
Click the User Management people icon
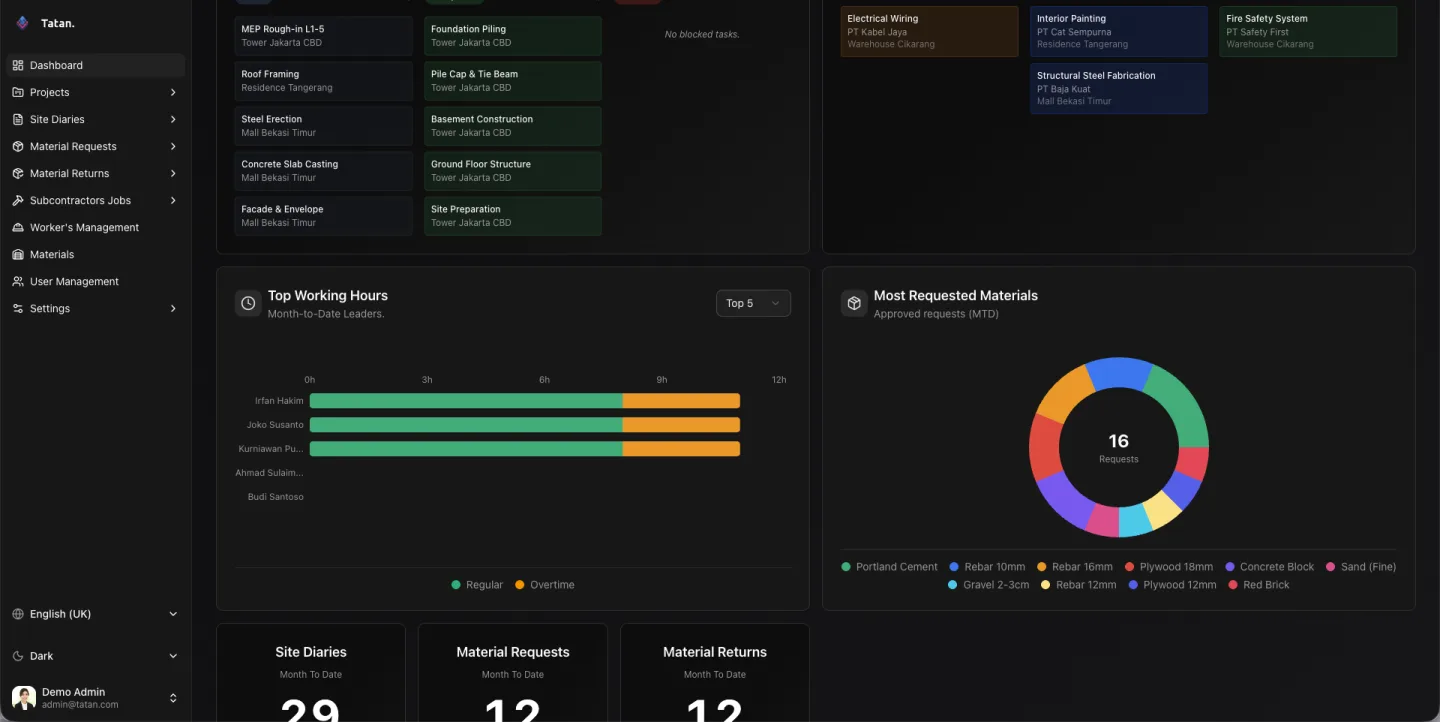(x=18, y=281)
